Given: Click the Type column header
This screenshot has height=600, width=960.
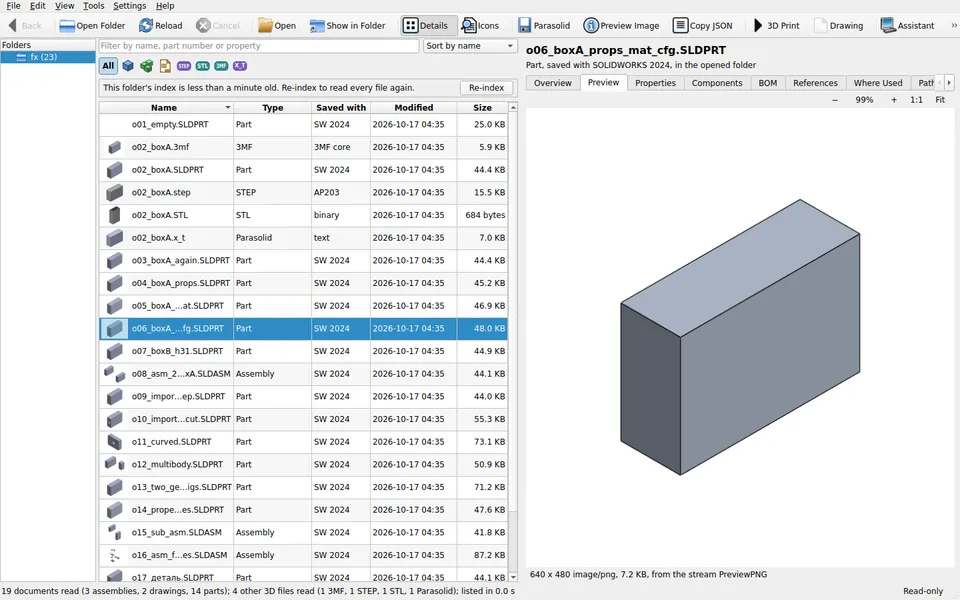Looking at the screenshot, I should tap(272, 108).
